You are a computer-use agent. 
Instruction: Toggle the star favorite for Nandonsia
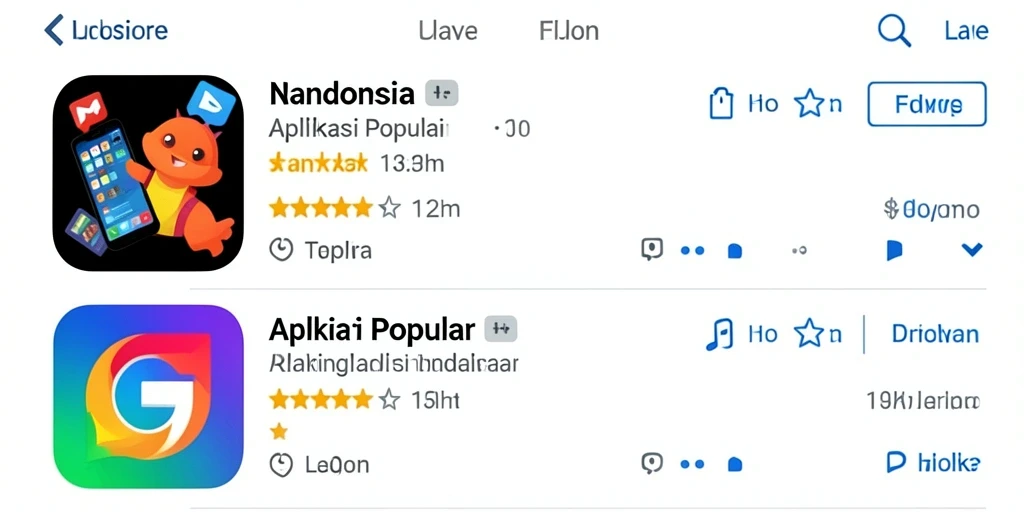809,104
